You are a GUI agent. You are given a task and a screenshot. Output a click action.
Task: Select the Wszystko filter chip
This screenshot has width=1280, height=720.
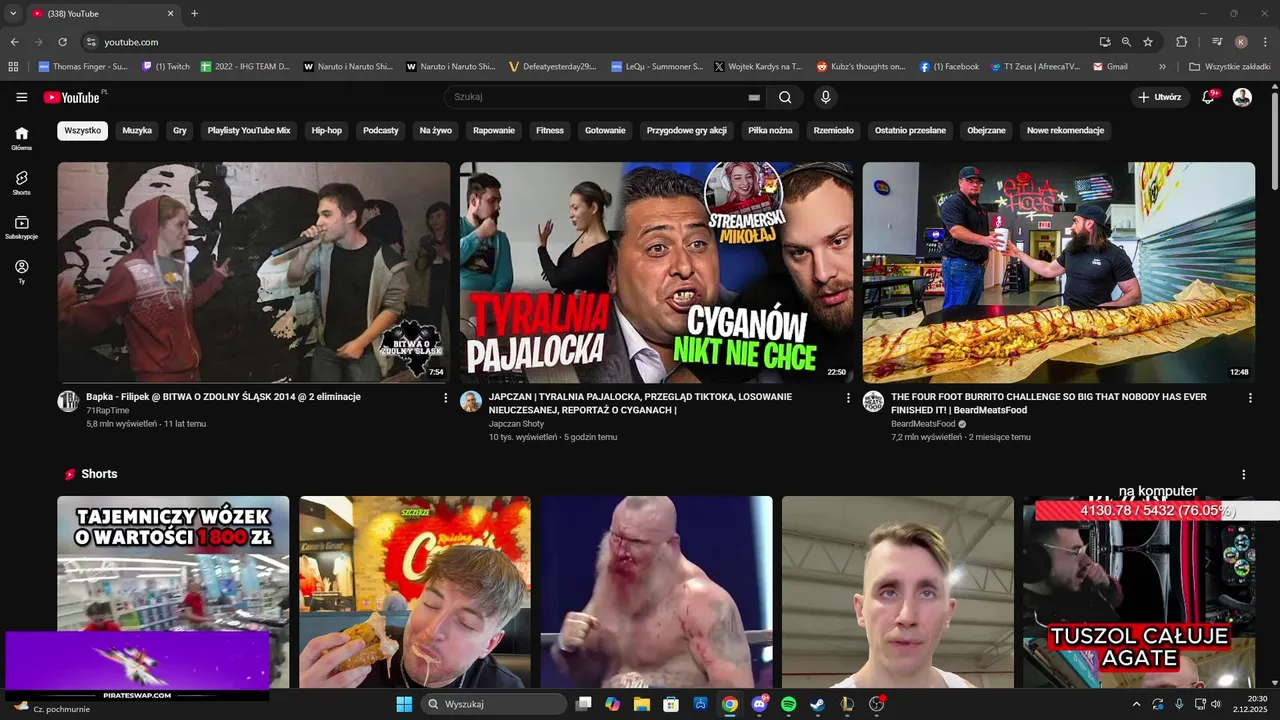pos(82,130)
